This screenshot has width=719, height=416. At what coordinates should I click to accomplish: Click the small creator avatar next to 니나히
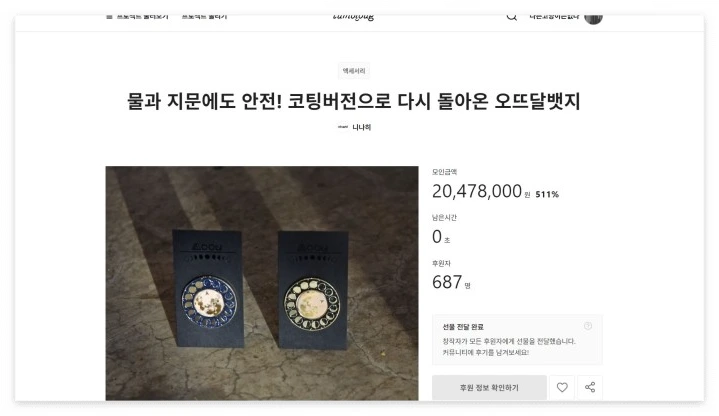343,127
